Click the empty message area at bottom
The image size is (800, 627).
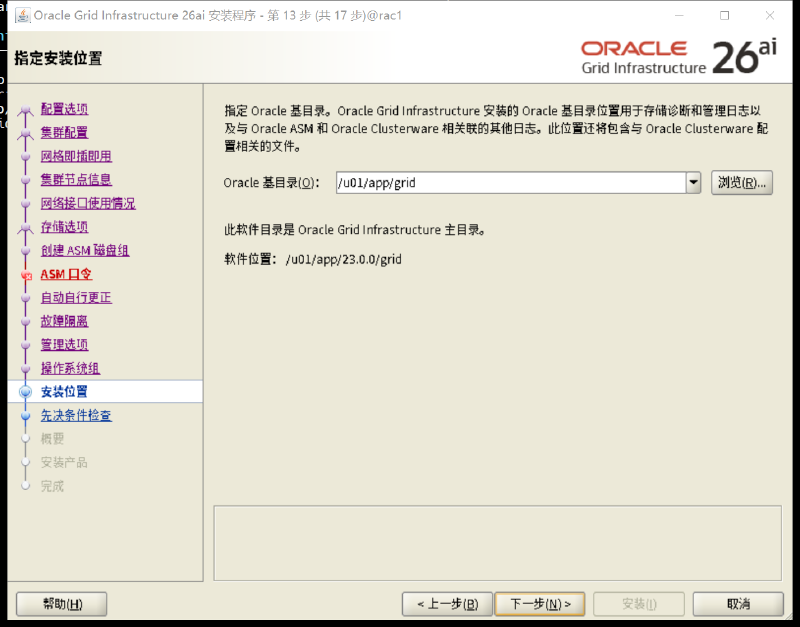tap(497, 543)
